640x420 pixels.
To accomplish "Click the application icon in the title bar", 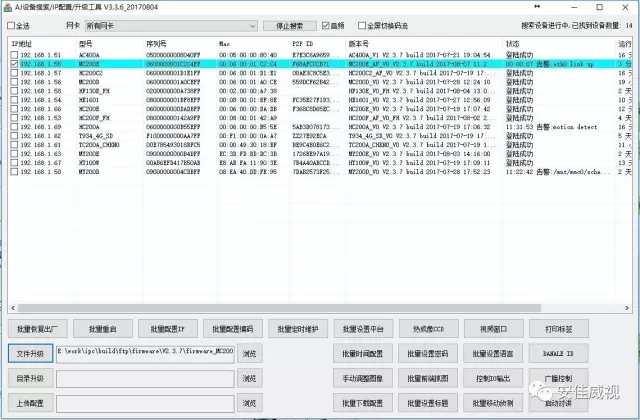I will [9, 7].
